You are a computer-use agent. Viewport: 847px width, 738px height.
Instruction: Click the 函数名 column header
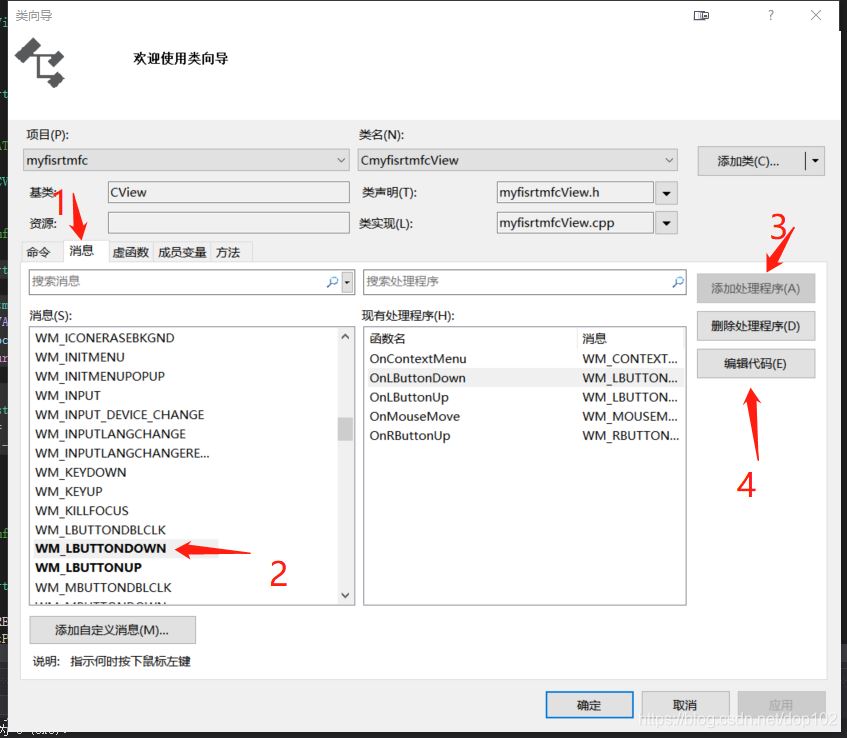(471, 339)
